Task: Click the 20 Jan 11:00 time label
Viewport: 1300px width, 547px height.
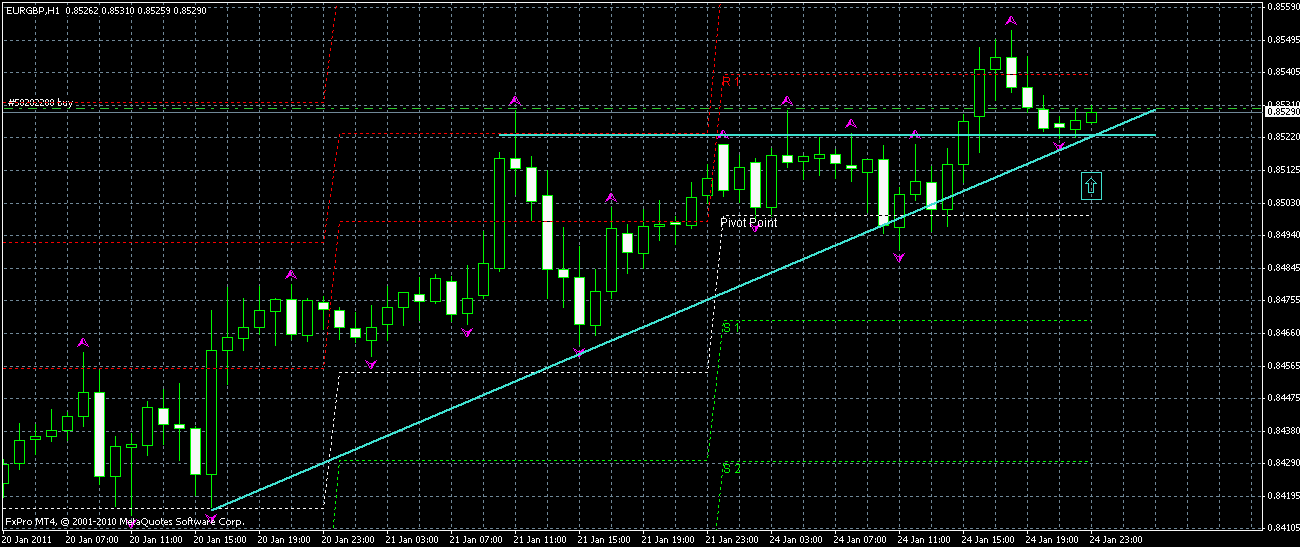Action: 156,540
